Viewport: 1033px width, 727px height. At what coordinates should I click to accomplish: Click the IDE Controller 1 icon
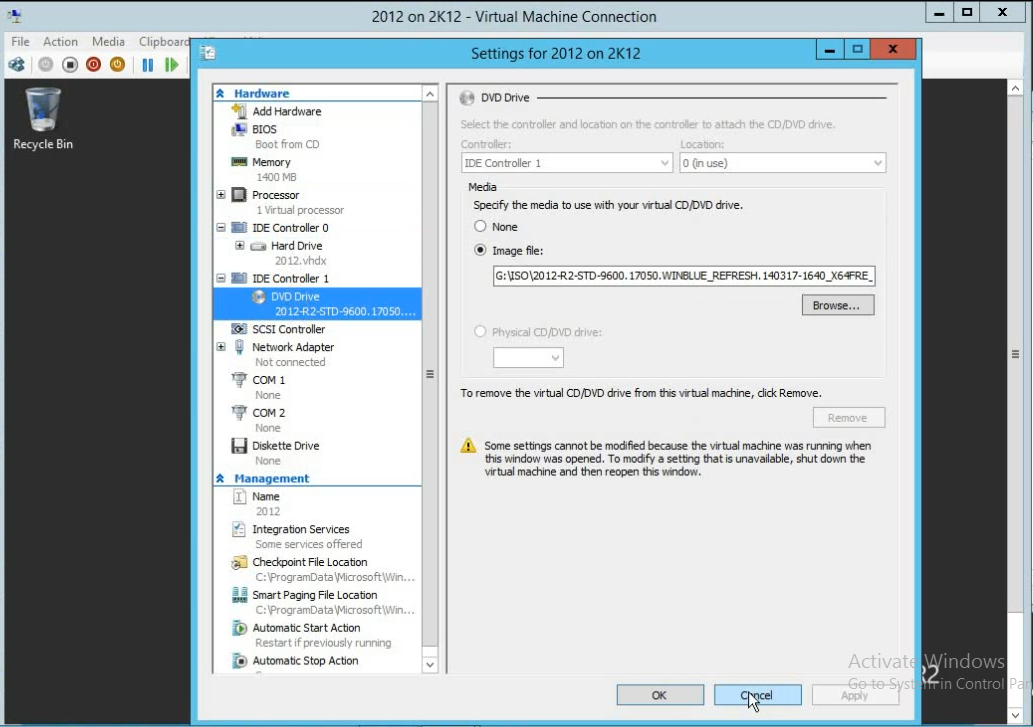(x=239, y=279)
